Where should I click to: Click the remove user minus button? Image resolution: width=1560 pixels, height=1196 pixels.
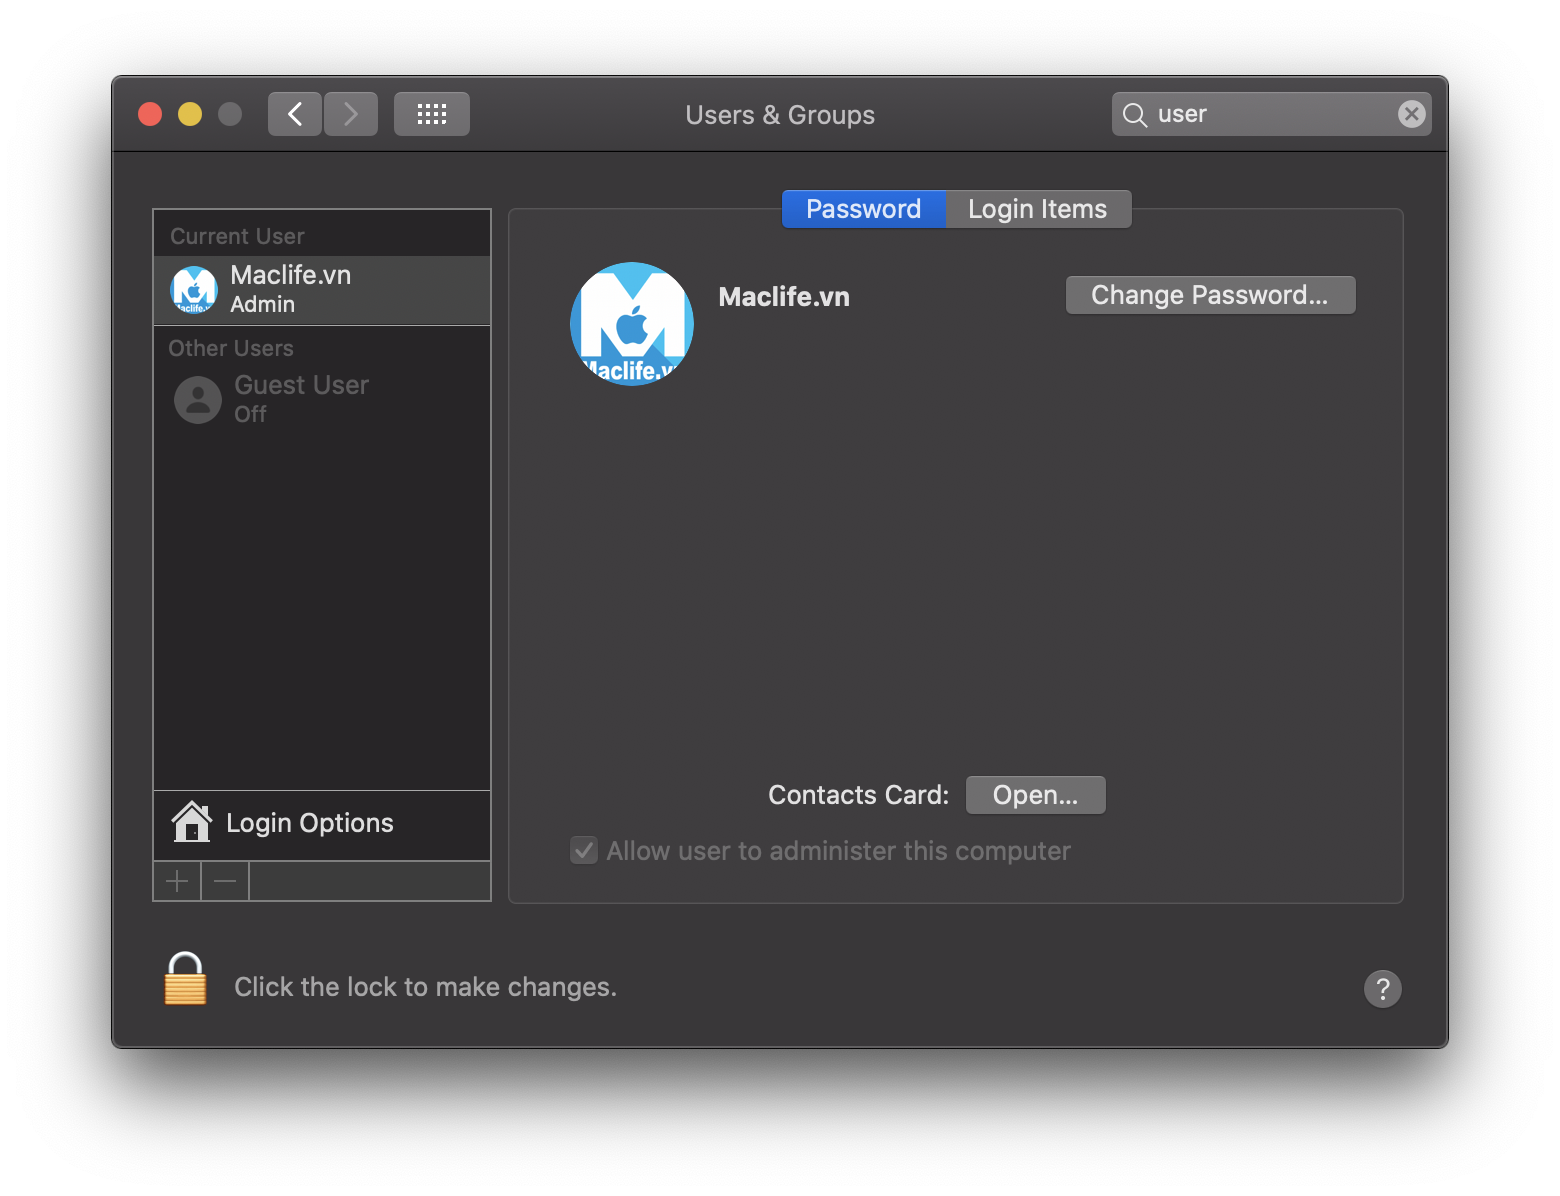point(224,881)
